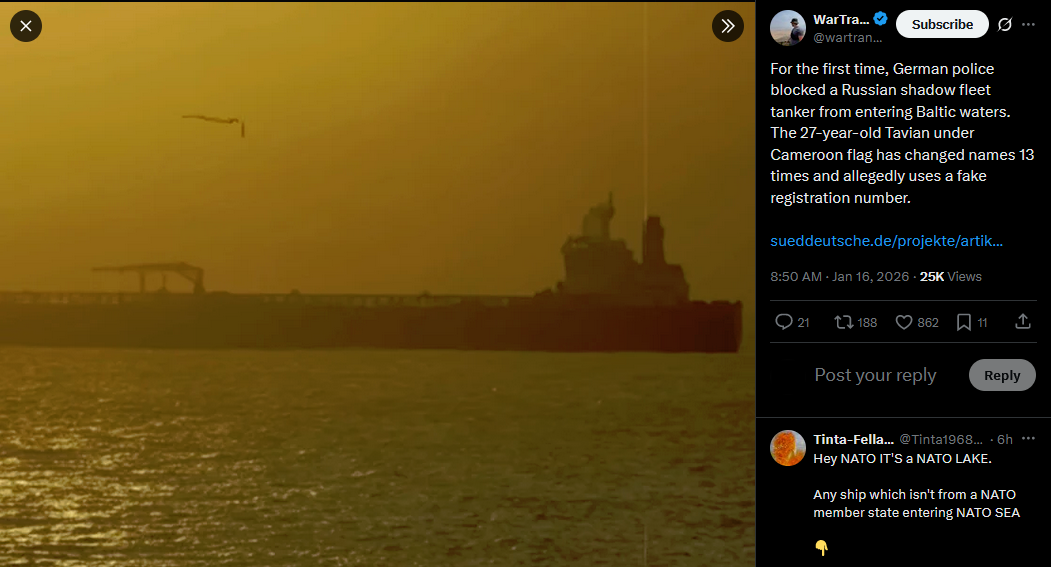This screenshot has width=1051, height=567.
Task: Open Tinta-Fella avatar in reply
Action: pyautogui.click(x=788, y=448)
